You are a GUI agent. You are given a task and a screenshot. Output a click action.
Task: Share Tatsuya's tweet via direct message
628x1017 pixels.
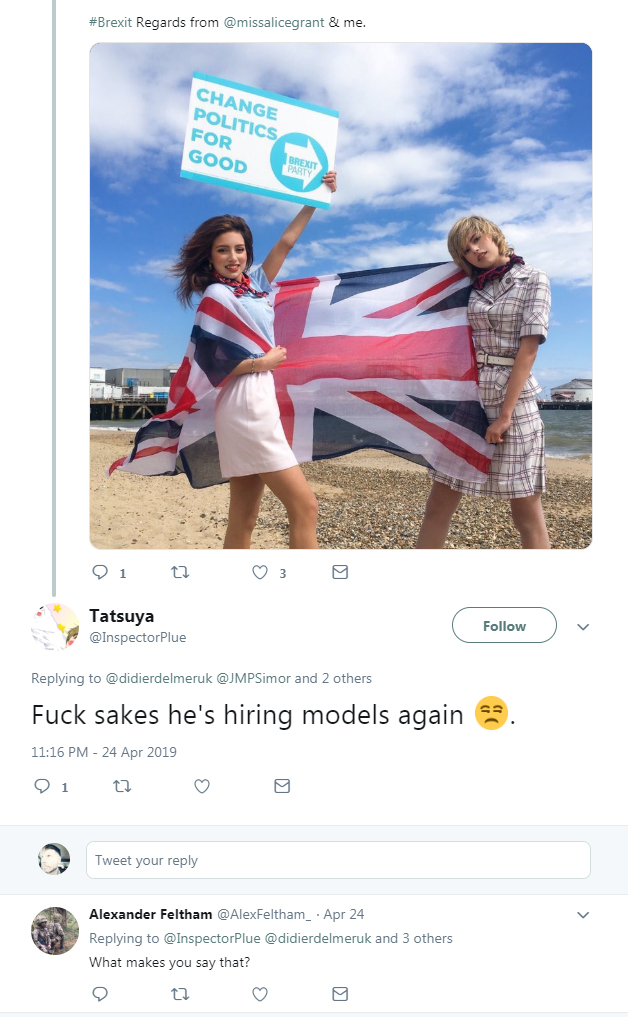click(x=282, y=787)
